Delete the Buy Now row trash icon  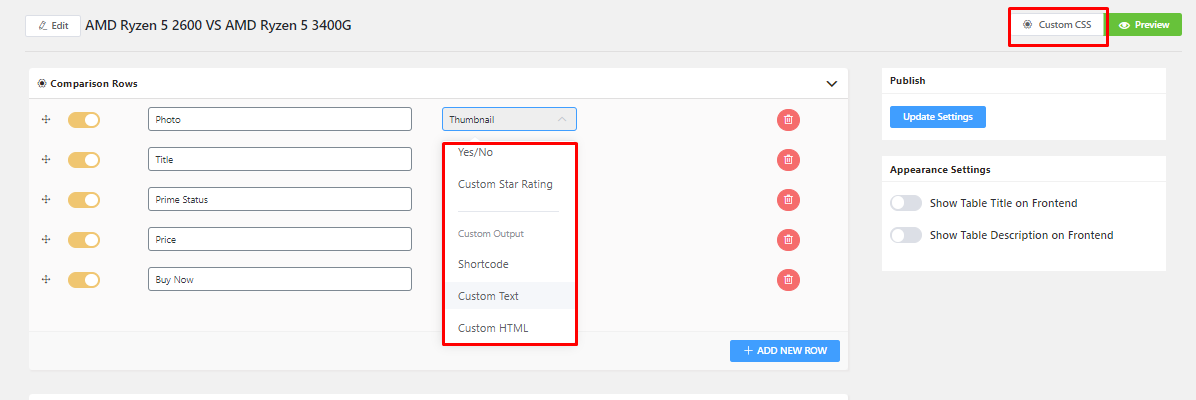coord(788,279)
